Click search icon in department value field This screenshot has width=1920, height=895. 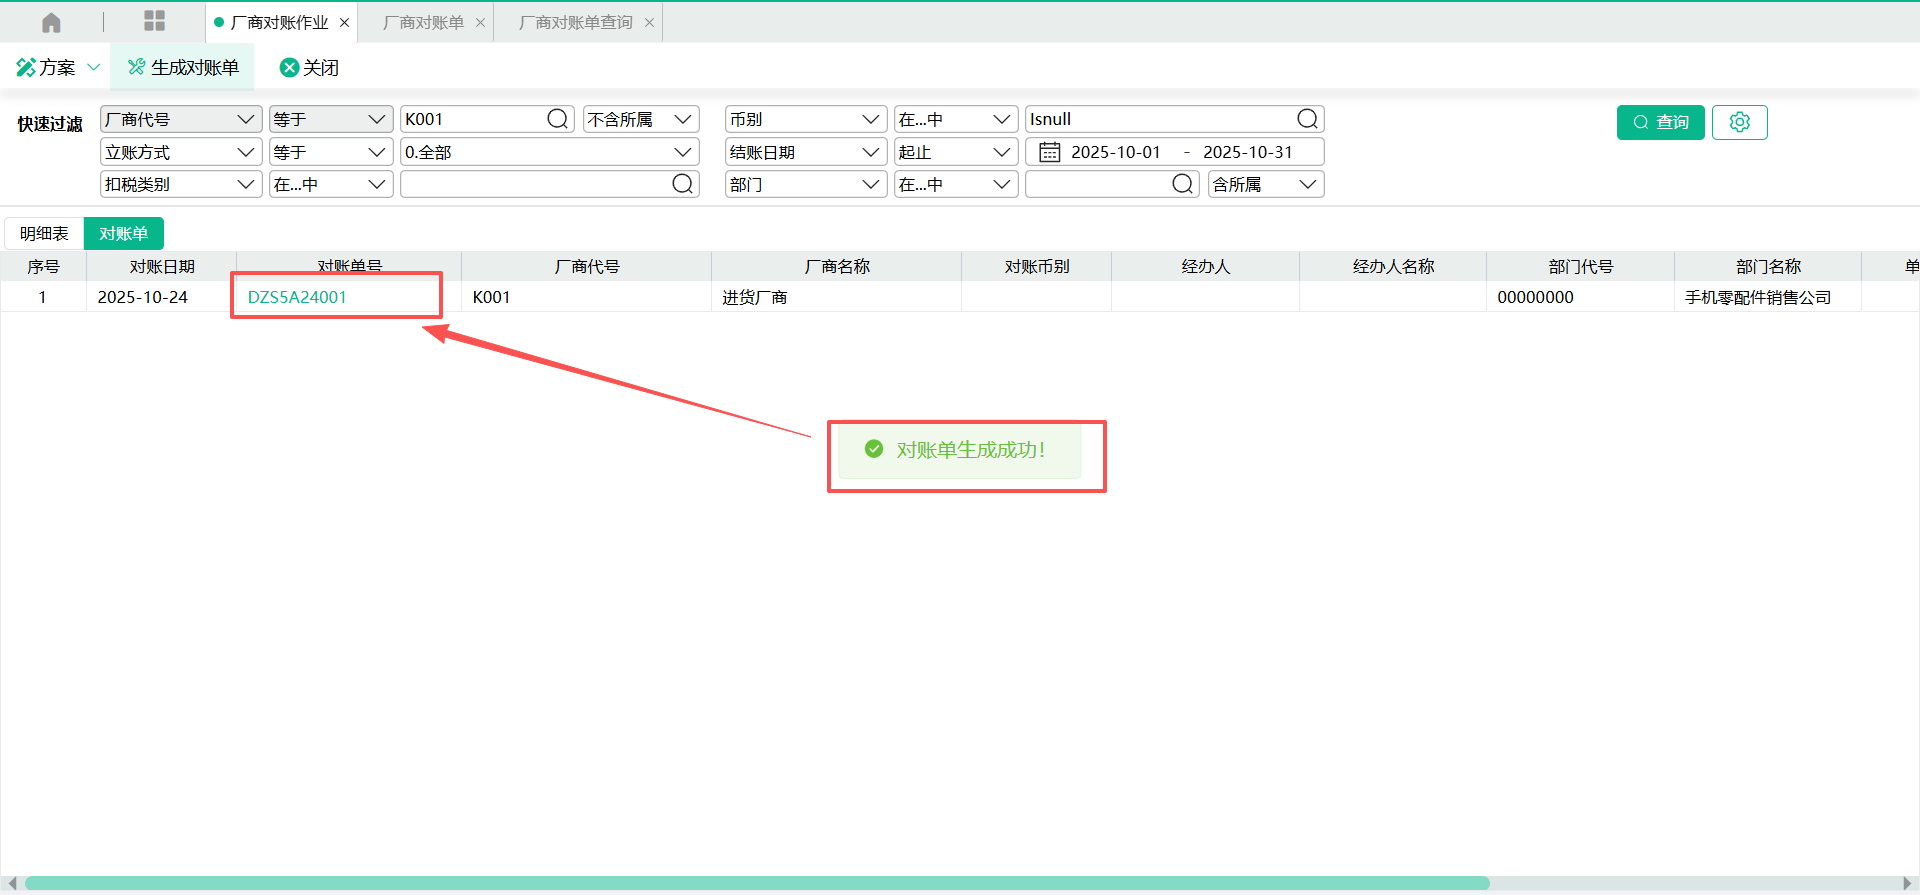point(1182,184)
